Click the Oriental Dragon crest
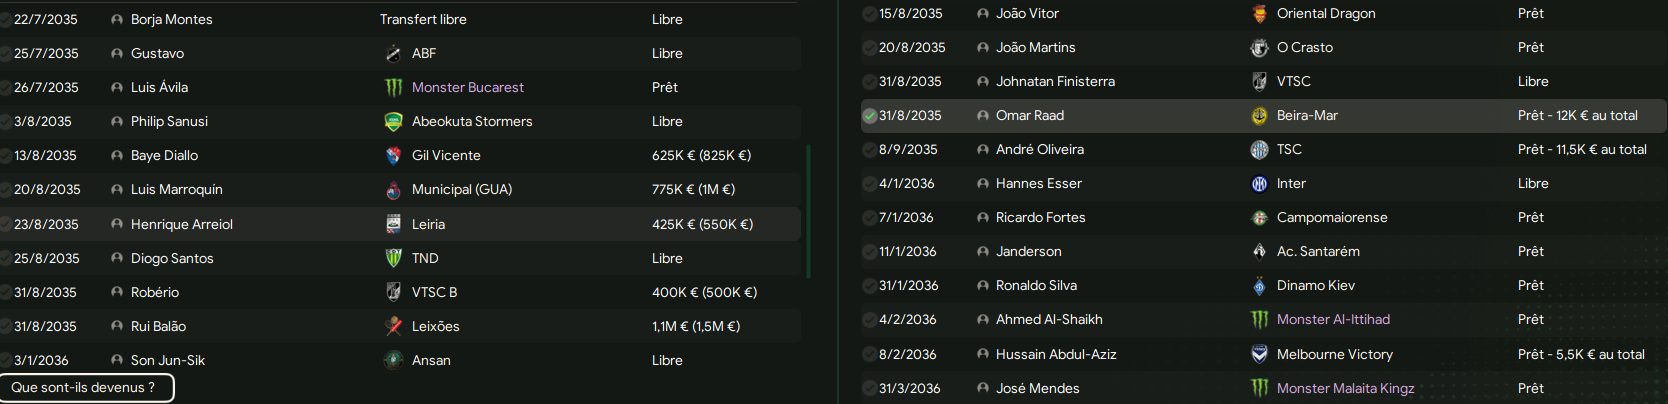1668x404 pixels. [x=1259, y=13]
